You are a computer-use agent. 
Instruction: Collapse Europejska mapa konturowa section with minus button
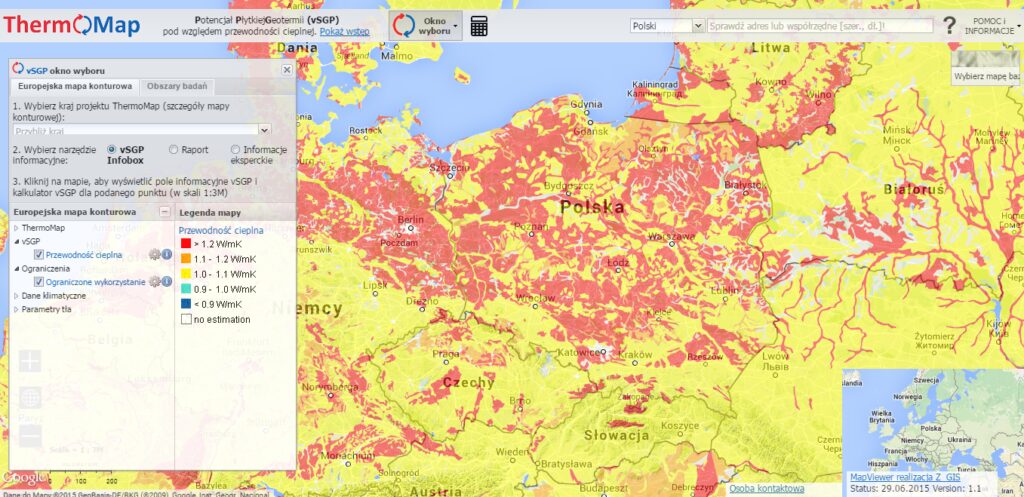pos(165,212)
